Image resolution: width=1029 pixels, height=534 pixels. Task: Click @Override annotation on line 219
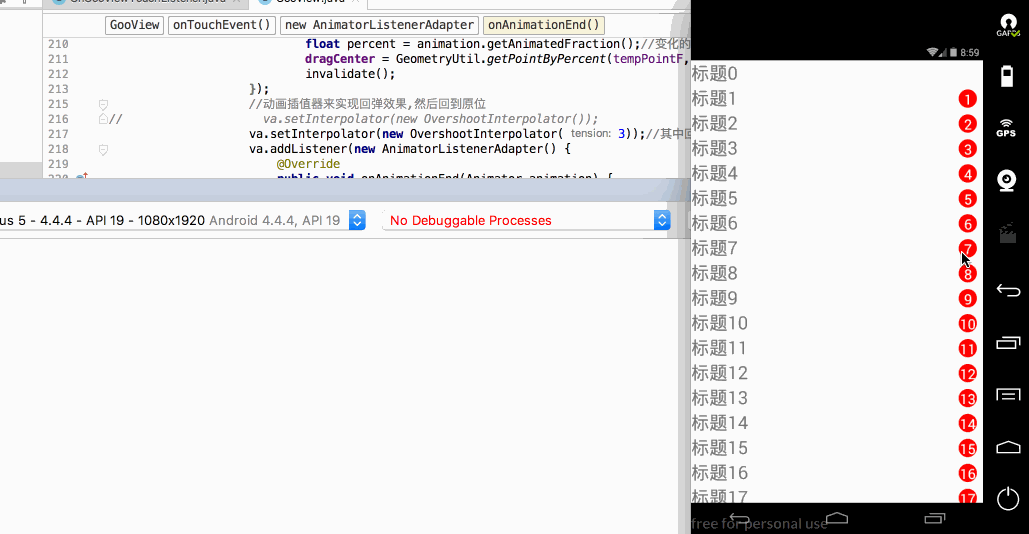[308, 164]
